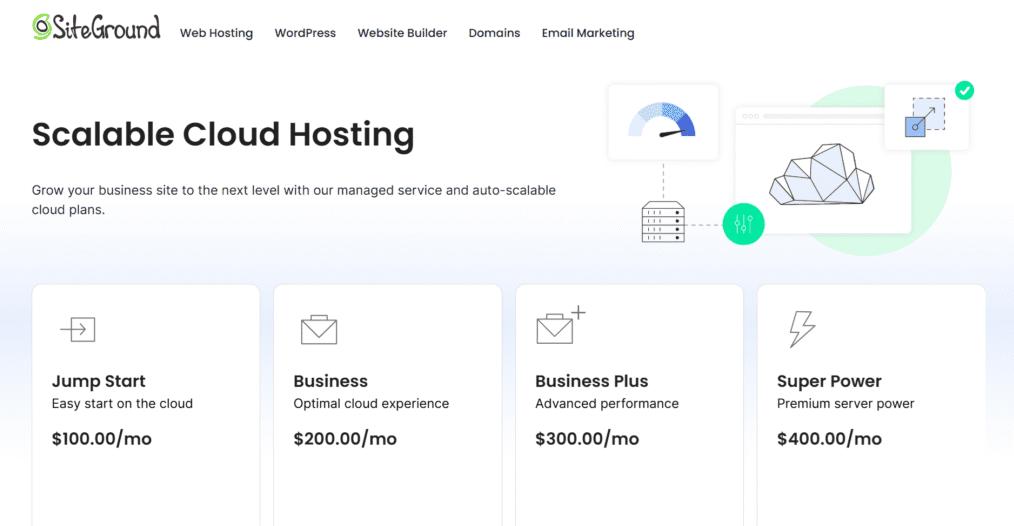Click 'Premium server power' subtitle
The width and height of the screenshot is (1014, 526).
pyautogui.click(x=845, y=404)
